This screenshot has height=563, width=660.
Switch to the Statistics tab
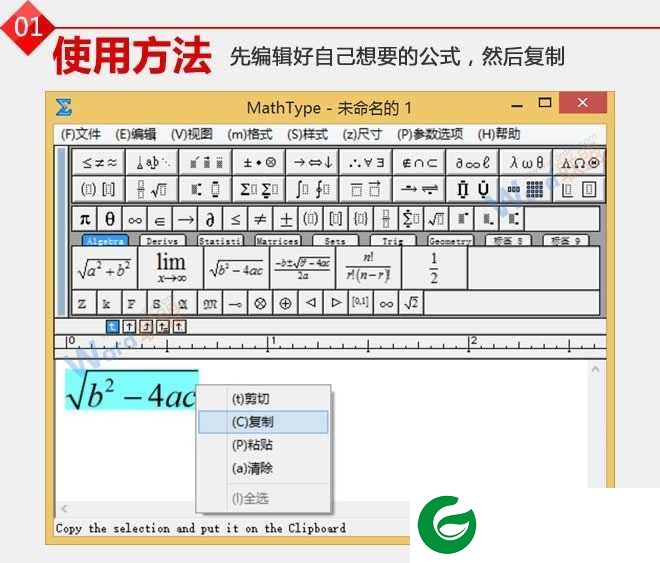(x=220, y=241)
